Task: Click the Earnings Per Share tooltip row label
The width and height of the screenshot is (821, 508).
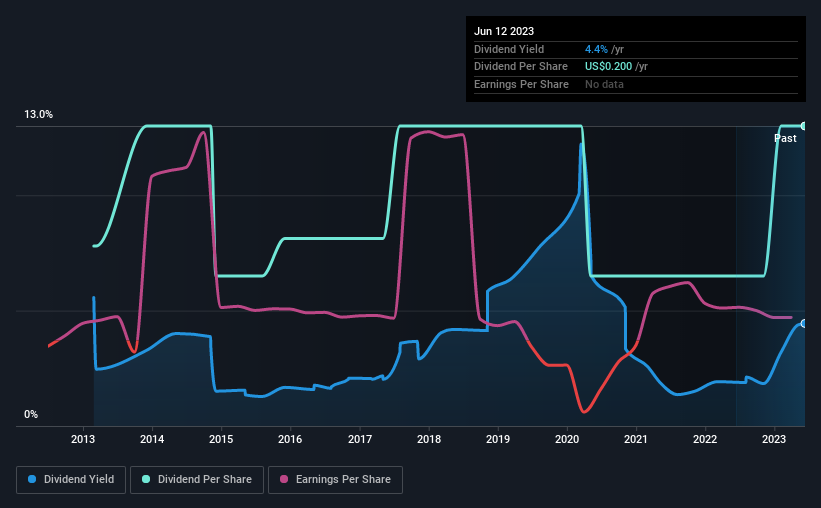Action: 521,84
